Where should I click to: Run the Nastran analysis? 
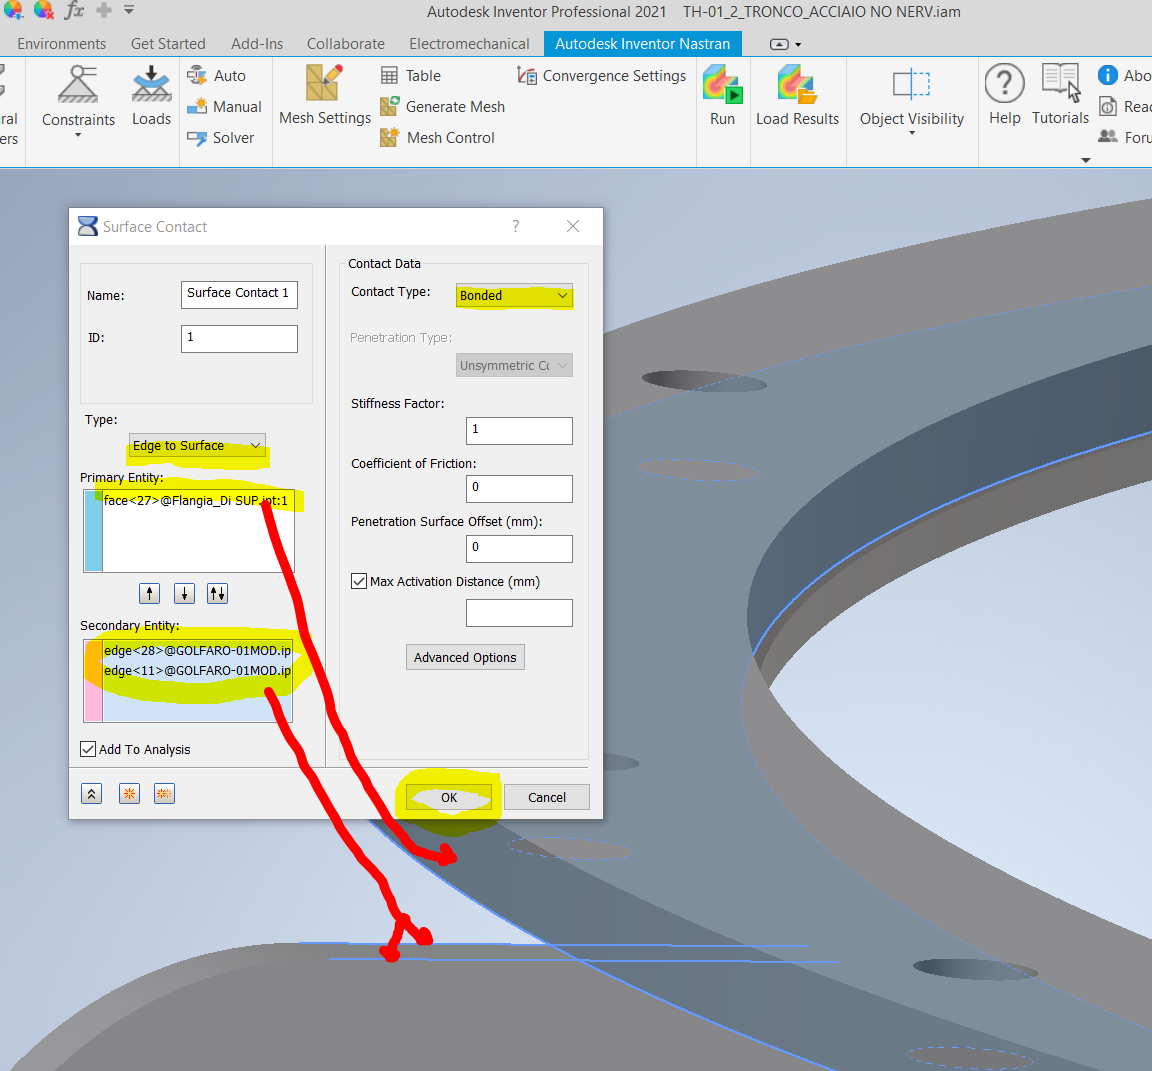pos(722,95)
